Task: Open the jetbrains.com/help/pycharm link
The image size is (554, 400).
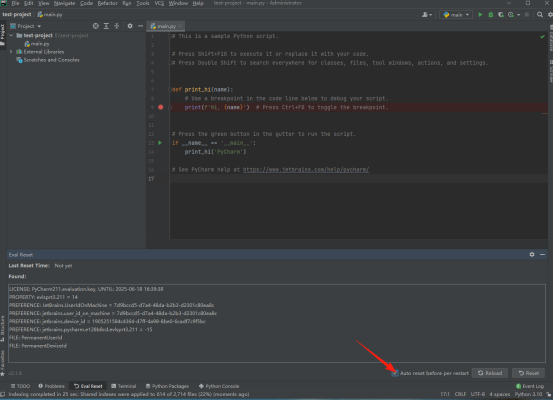Action: (x=306, y=170)
